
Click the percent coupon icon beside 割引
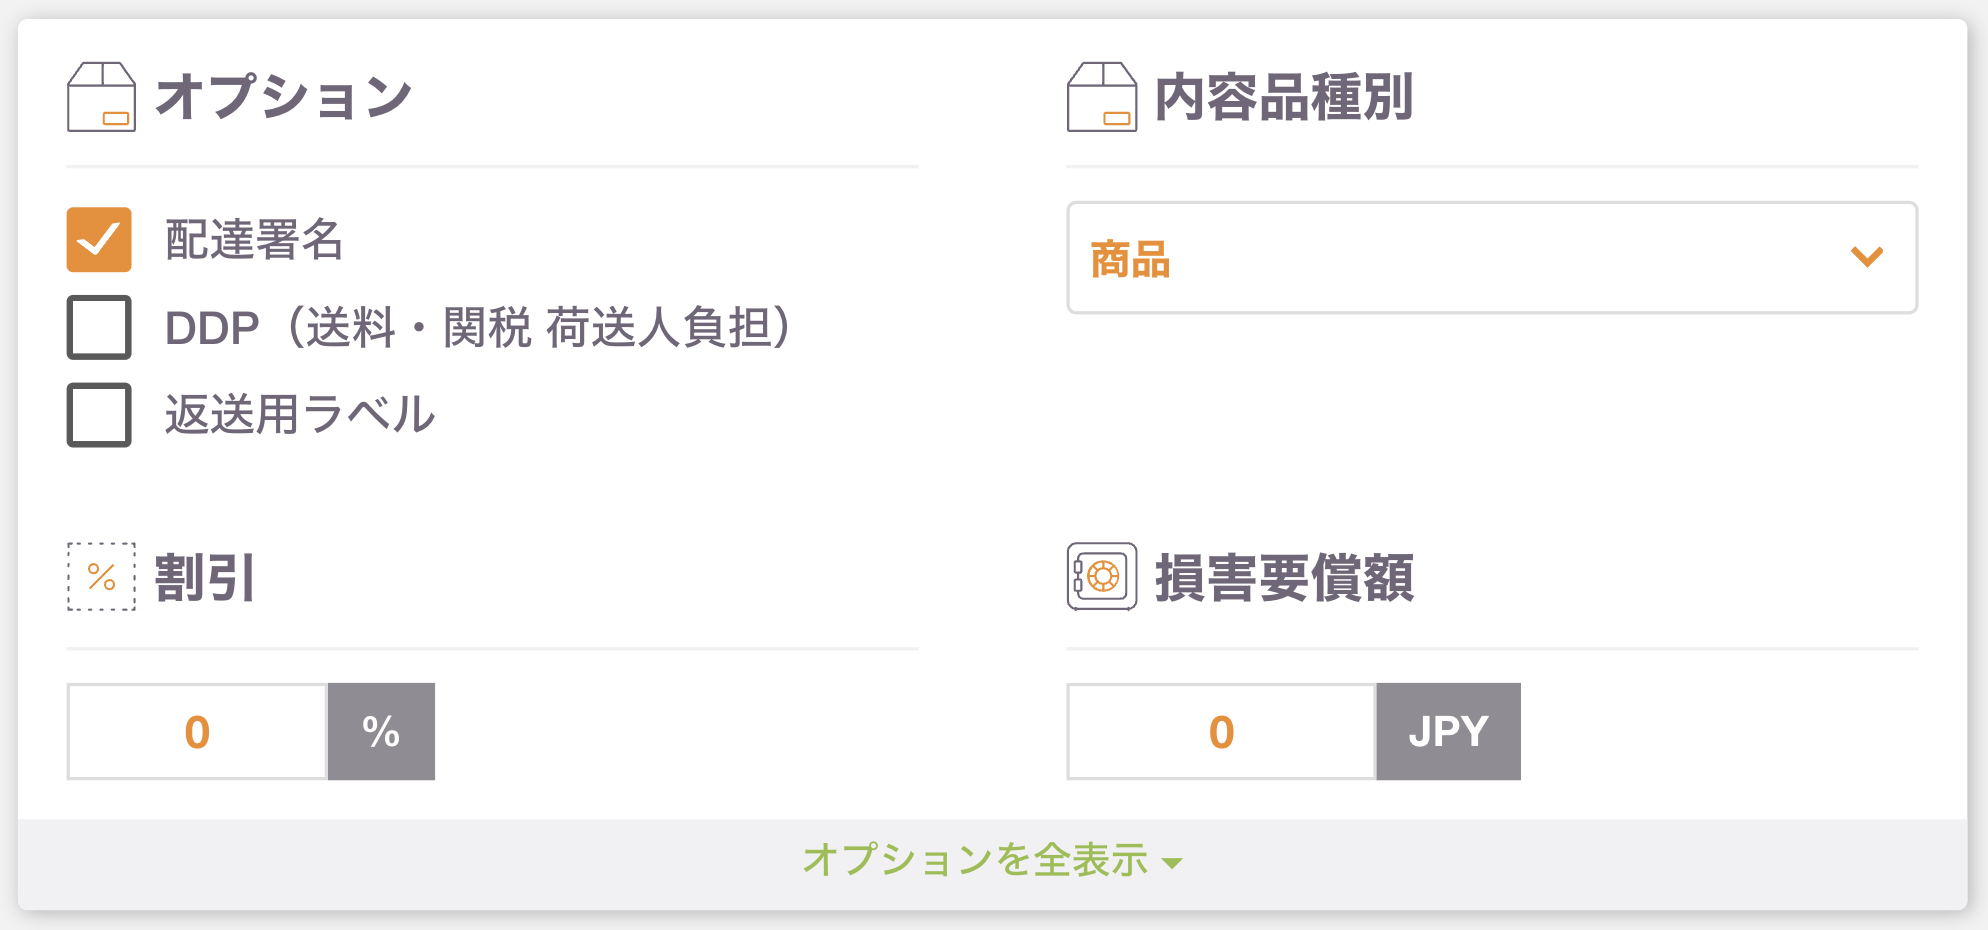(x=101, y=577)
